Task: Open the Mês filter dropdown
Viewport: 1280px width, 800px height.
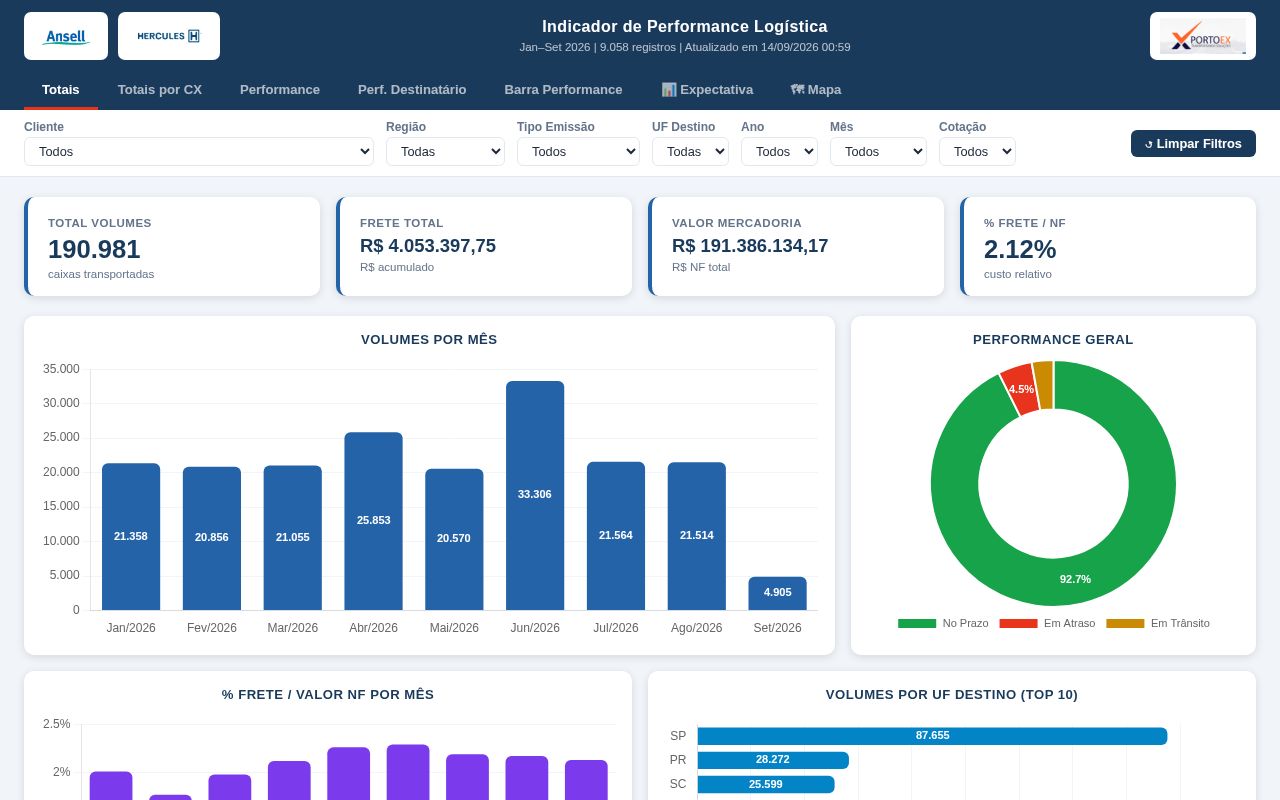Action: click(x=878, y=152)
